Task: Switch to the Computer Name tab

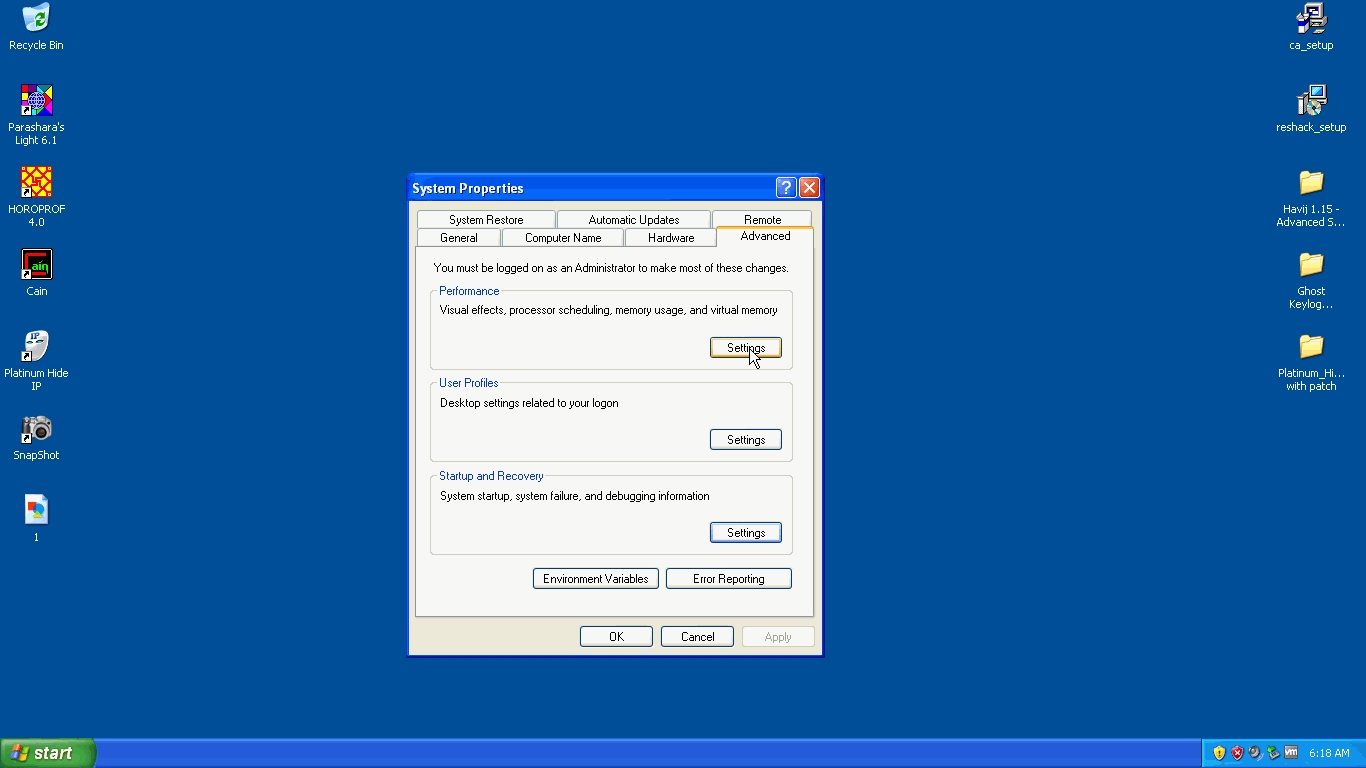Action: tap(562, 237)
